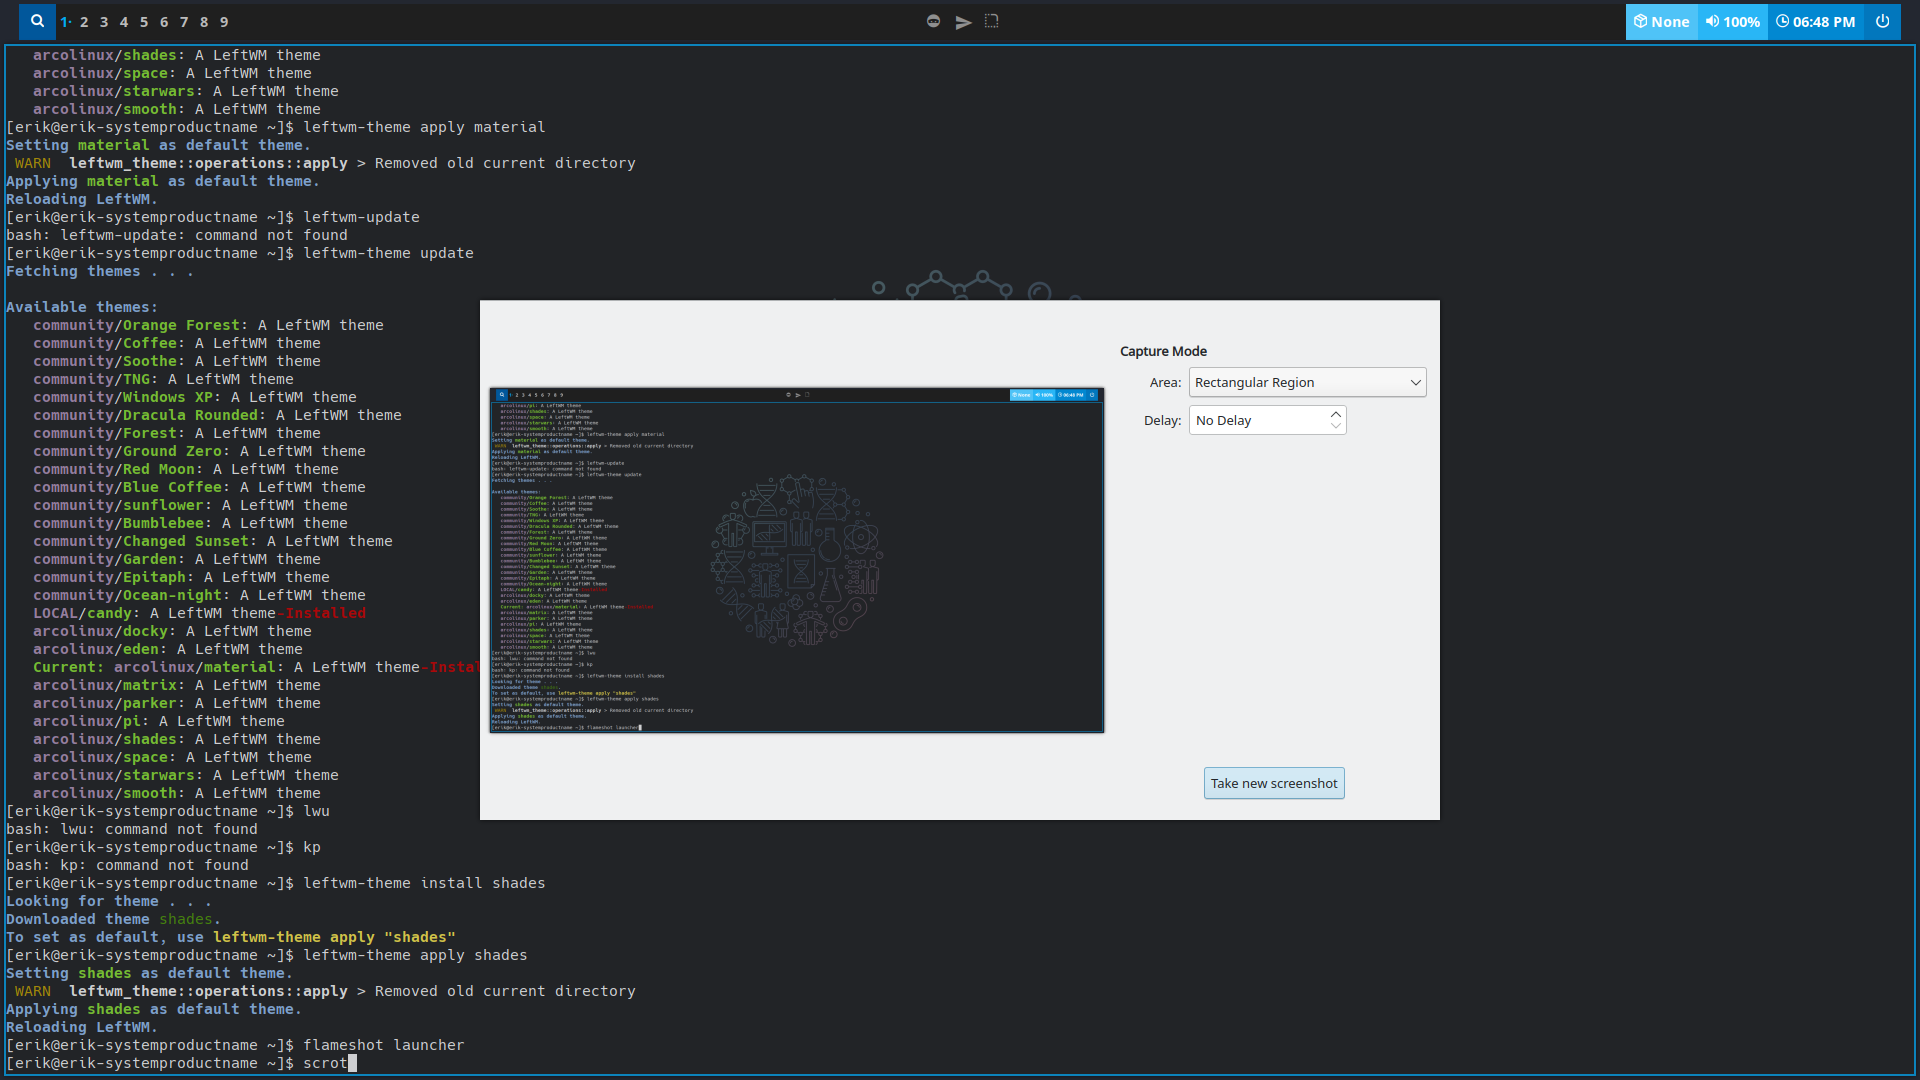Click the round chat bubble tray icon
1920x1080 pixels.
pos(933,21)
